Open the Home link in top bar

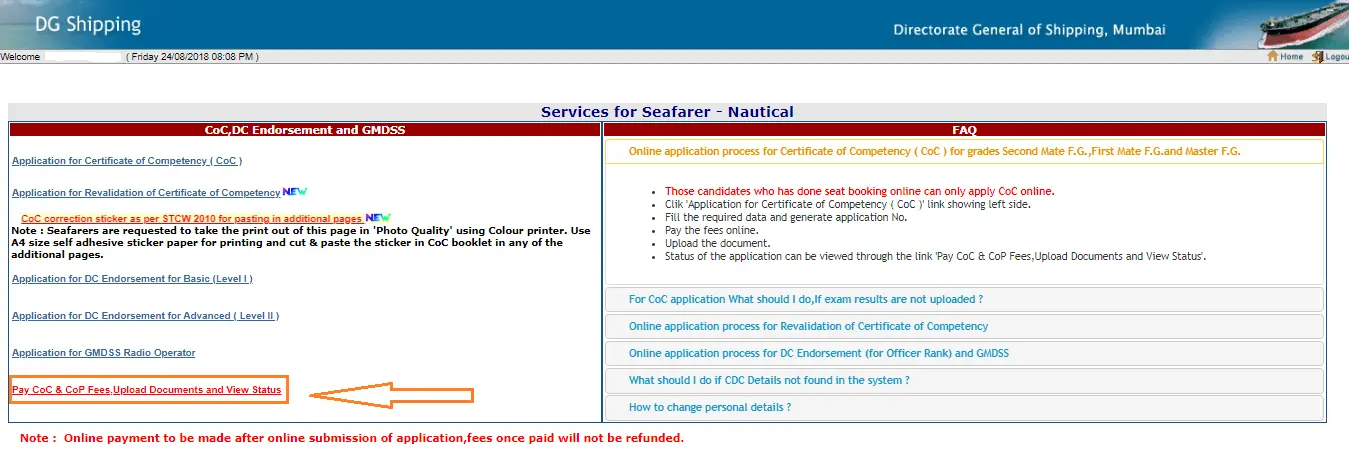(1291, 57)
